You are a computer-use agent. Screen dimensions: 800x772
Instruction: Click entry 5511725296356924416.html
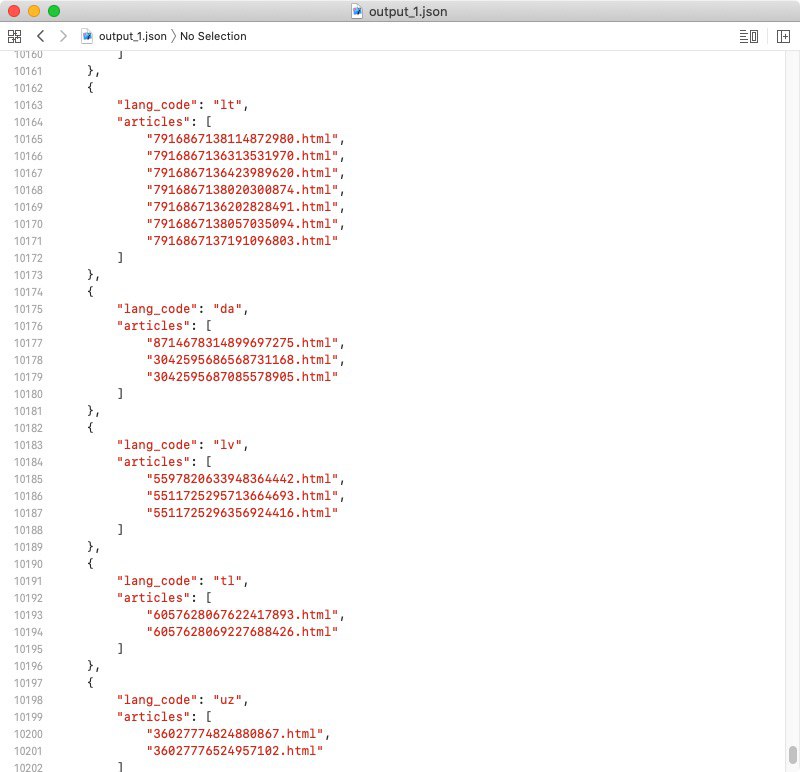click(x=242, y=513)
